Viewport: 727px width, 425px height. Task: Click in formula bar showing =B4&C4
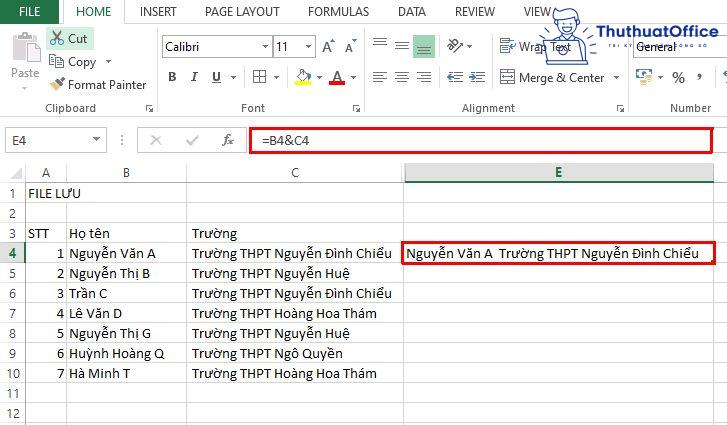[x=481, y=140]
